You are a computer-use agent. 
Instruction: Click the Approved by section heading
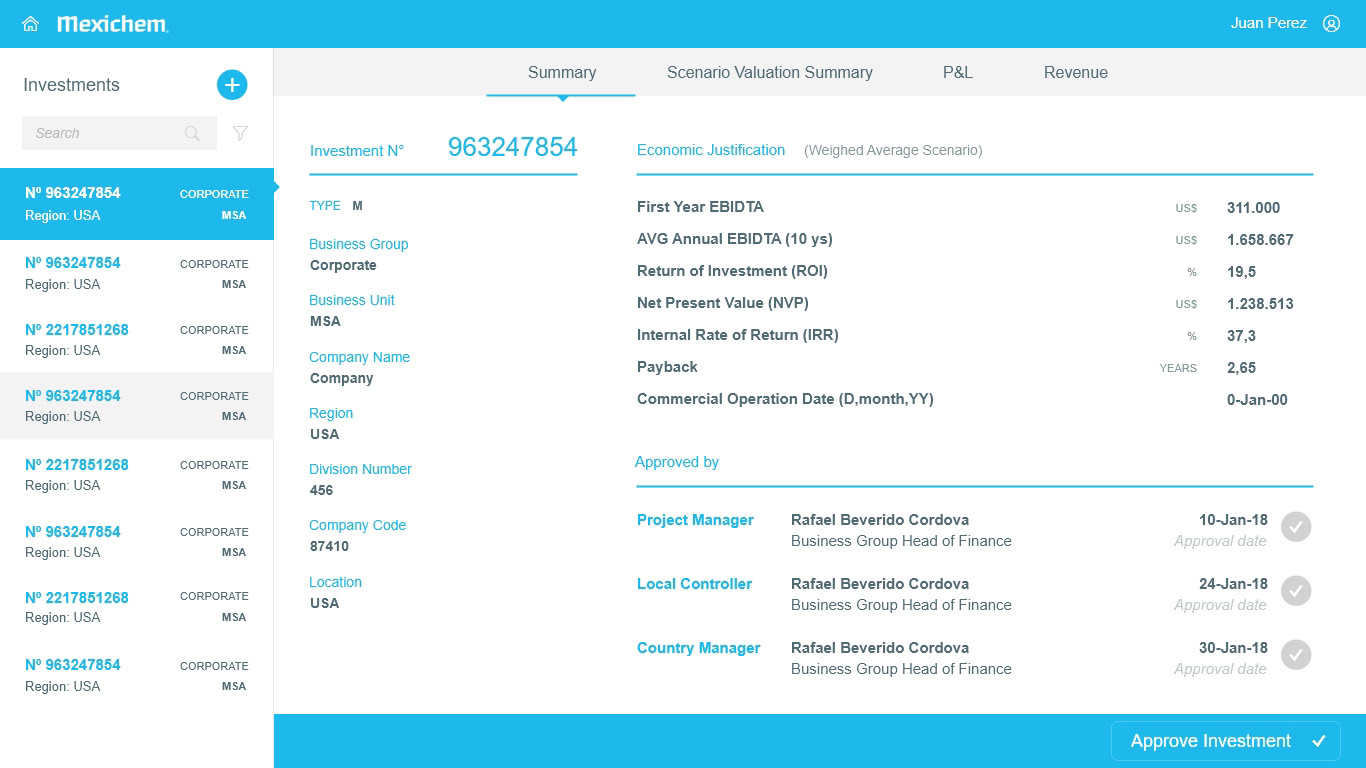(677, 462)
